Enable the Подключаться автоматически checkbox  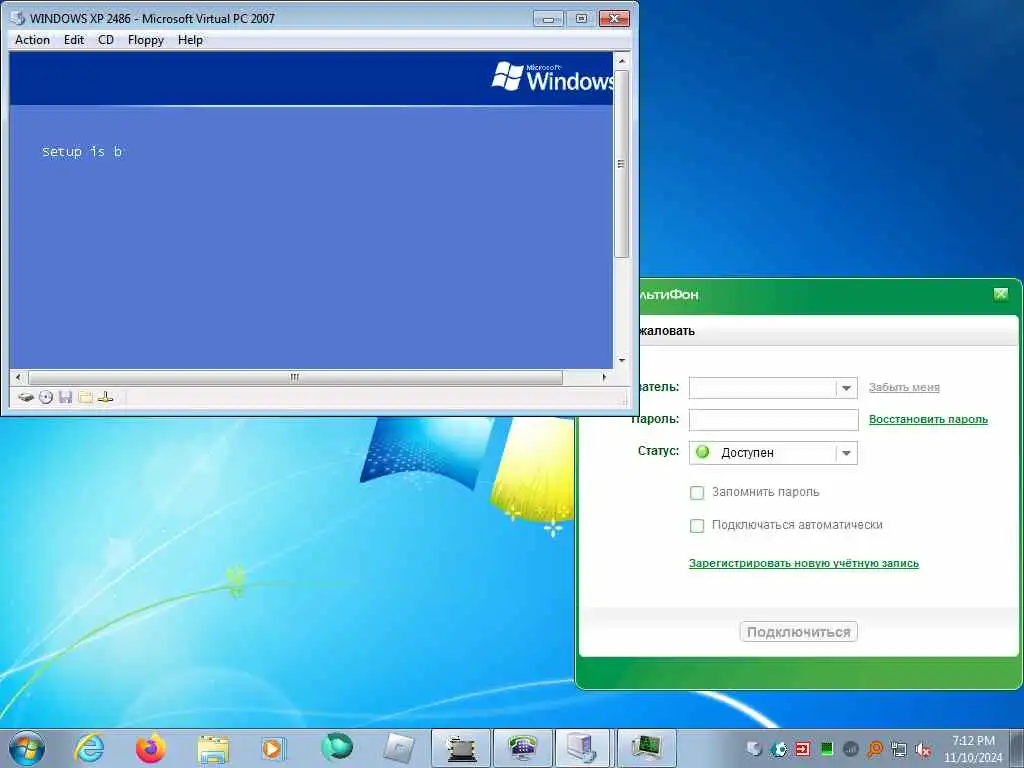pos(697,525)
